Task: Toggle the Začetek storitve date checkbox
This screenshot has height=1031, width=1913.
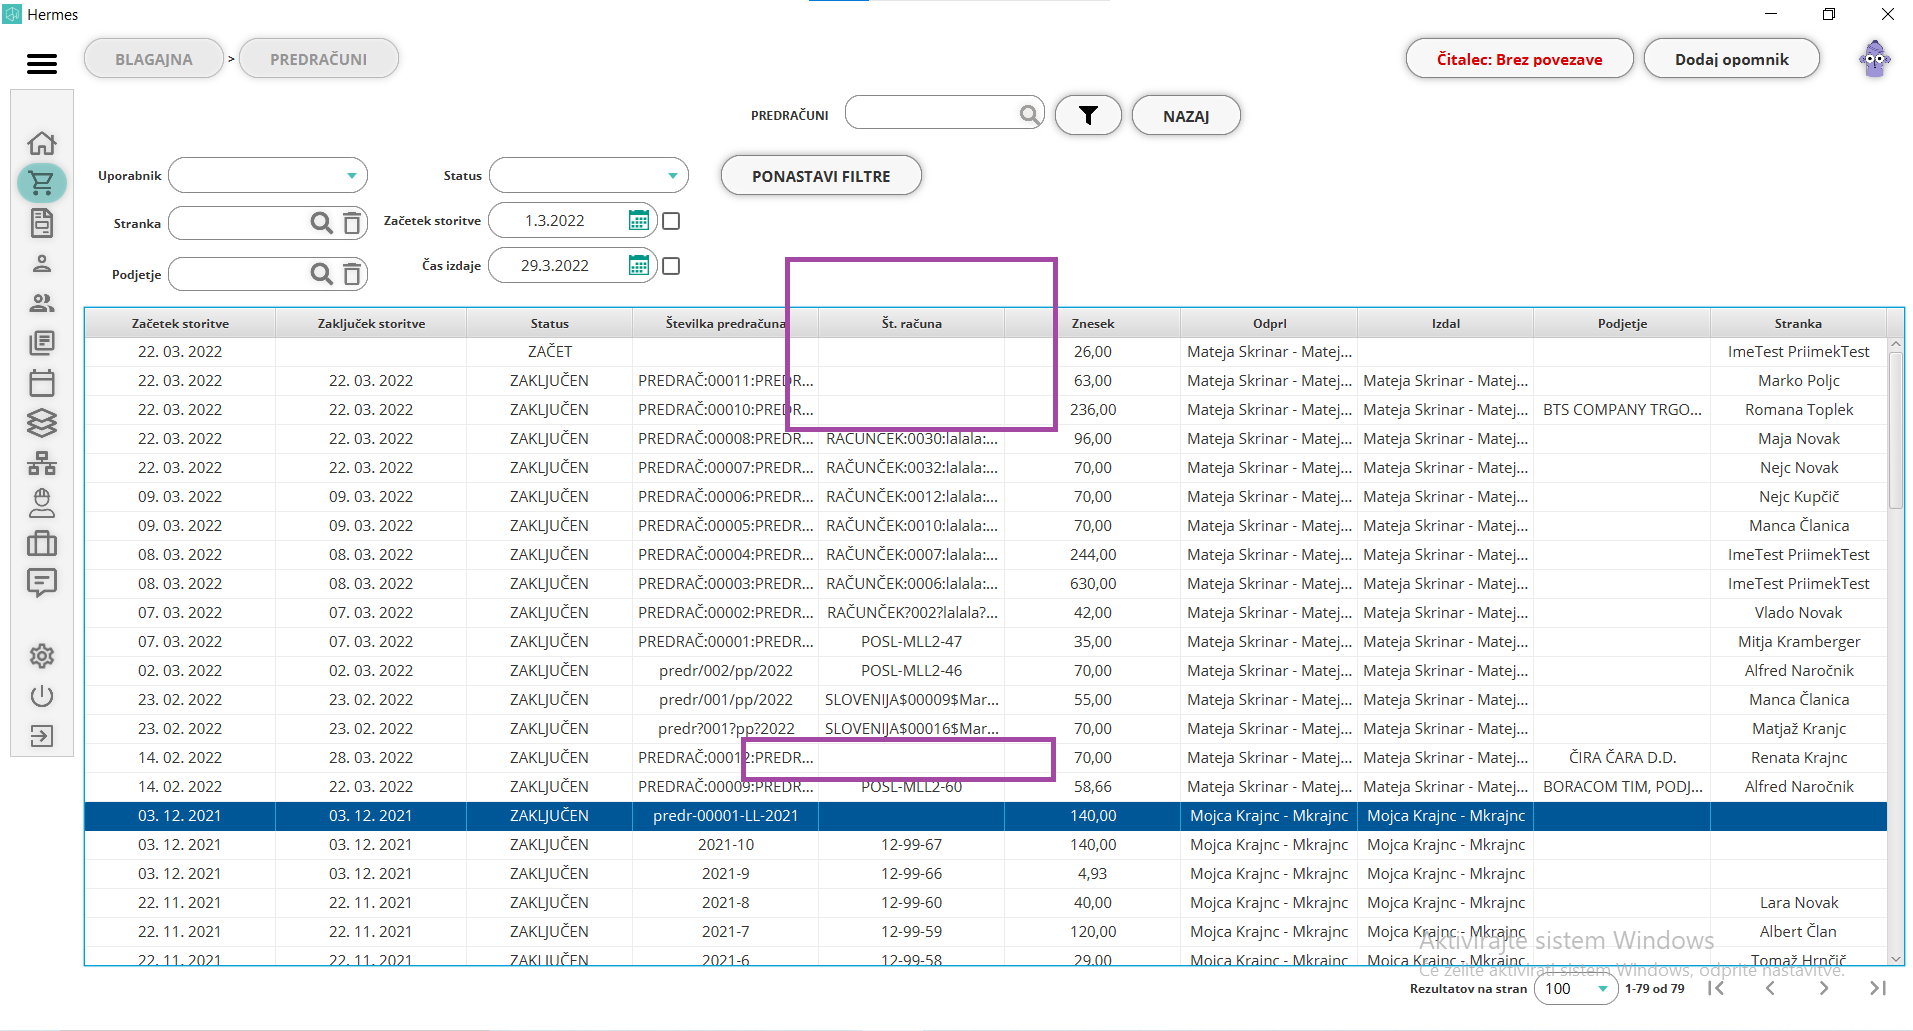Action: (x=671, y=221)
